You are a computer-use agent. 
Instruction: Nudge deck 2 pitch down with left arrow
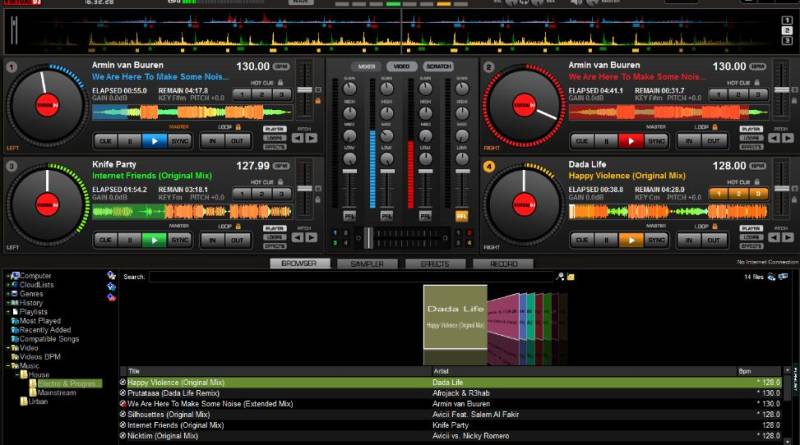pyautogui.click(x=774, y=138)
